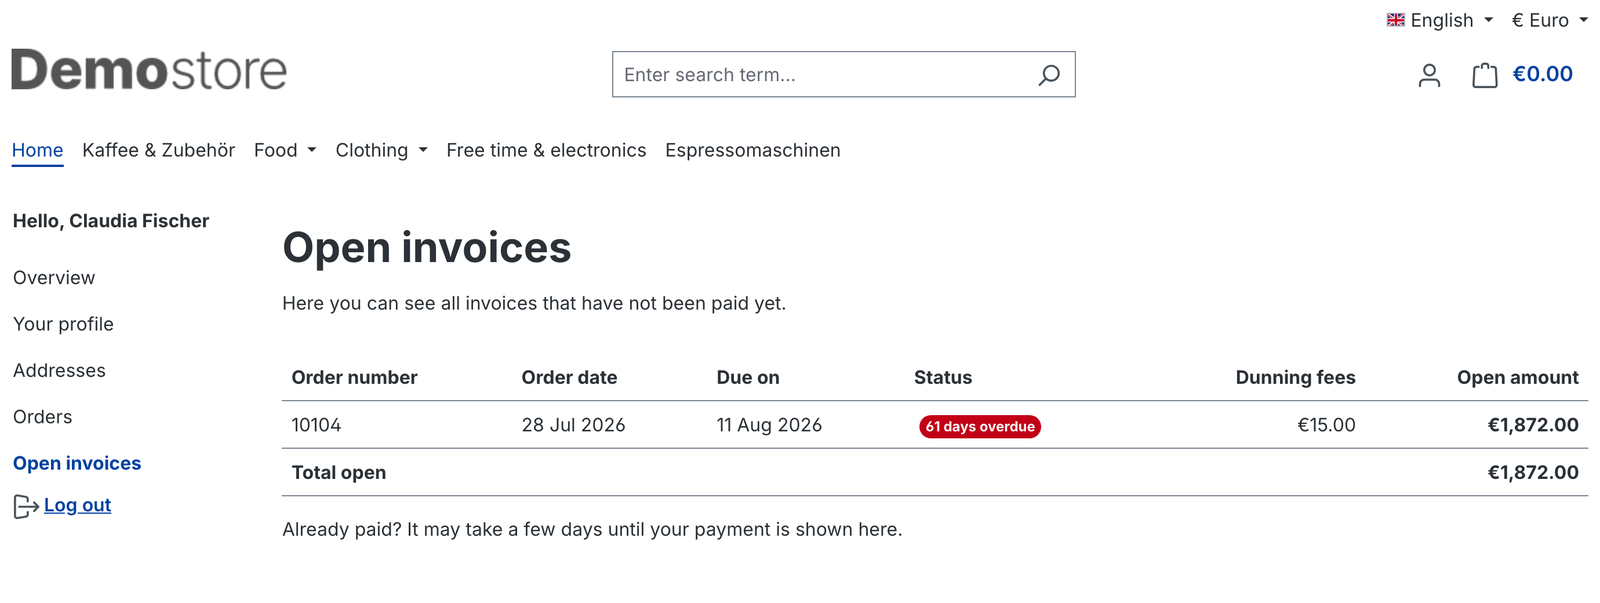The height and width of the screenshot is (603, 1600).
Task: Click the Log out link
Action: [x=77, y=505]
